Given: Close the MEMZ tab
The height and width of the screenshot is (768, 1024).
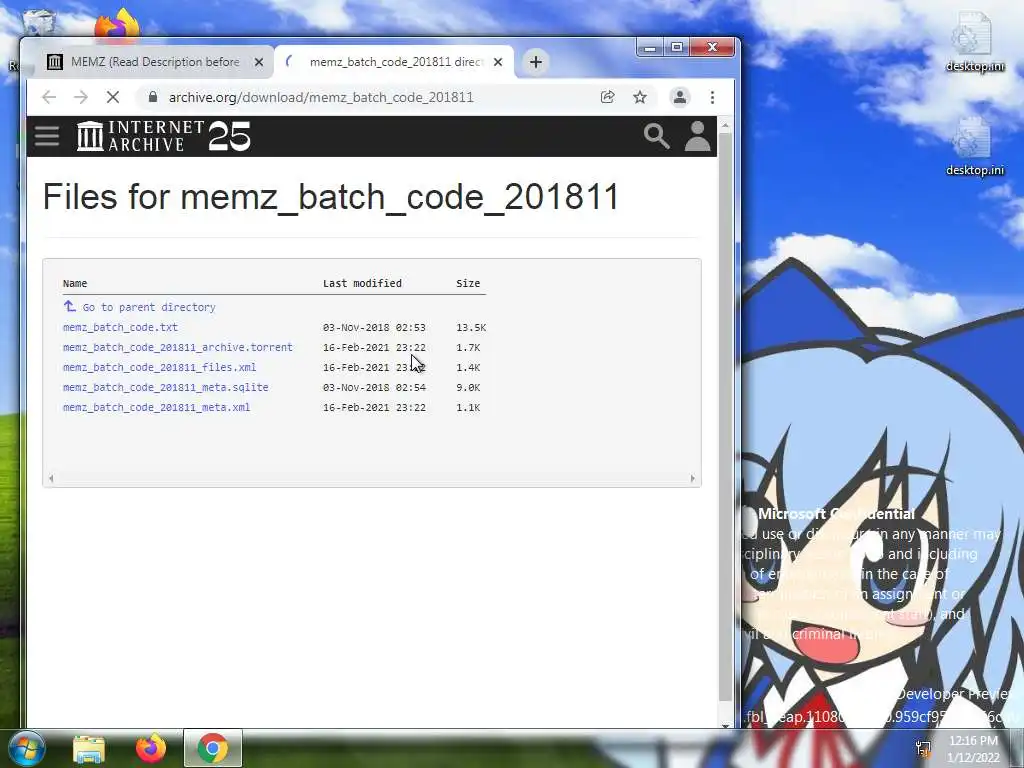Looking at the screenshot, I should pos(259,62).
